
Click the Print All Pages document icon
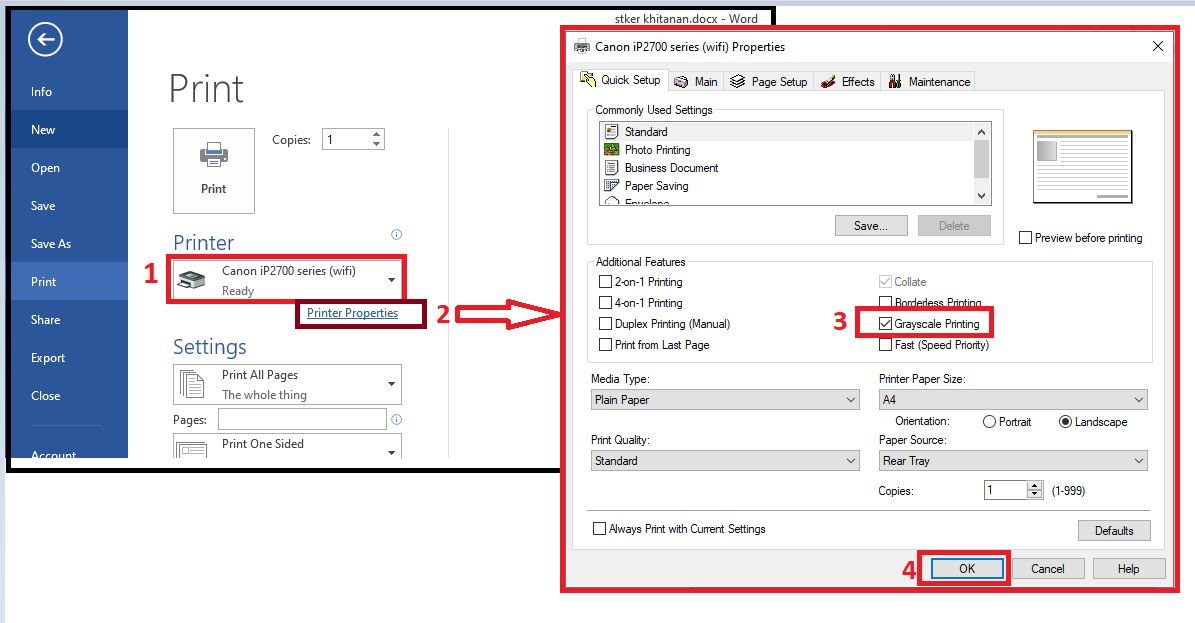192,384
